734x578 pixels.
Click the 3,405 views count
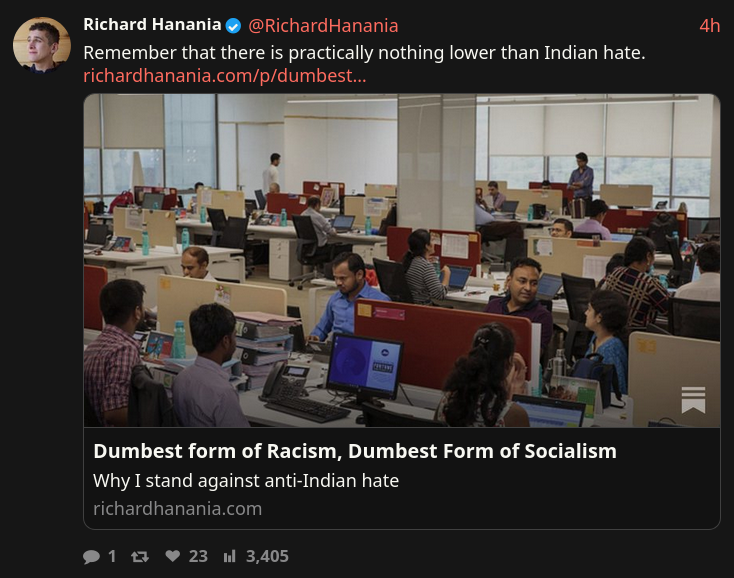click(267, 556)
